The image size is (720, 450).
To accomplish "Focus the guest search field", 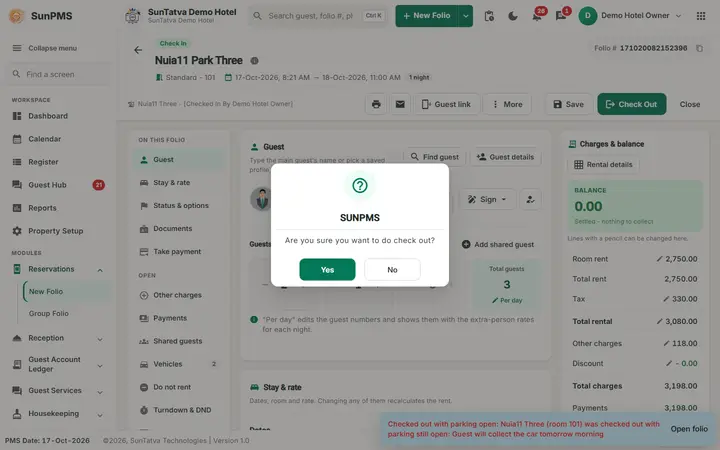I will click(318, 16).
